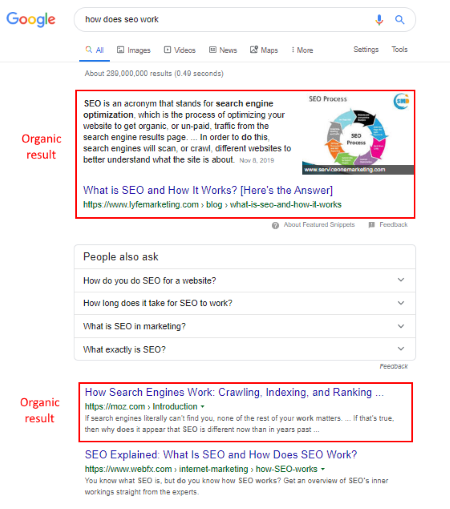Switch to the Maps tab

[264, 50]
